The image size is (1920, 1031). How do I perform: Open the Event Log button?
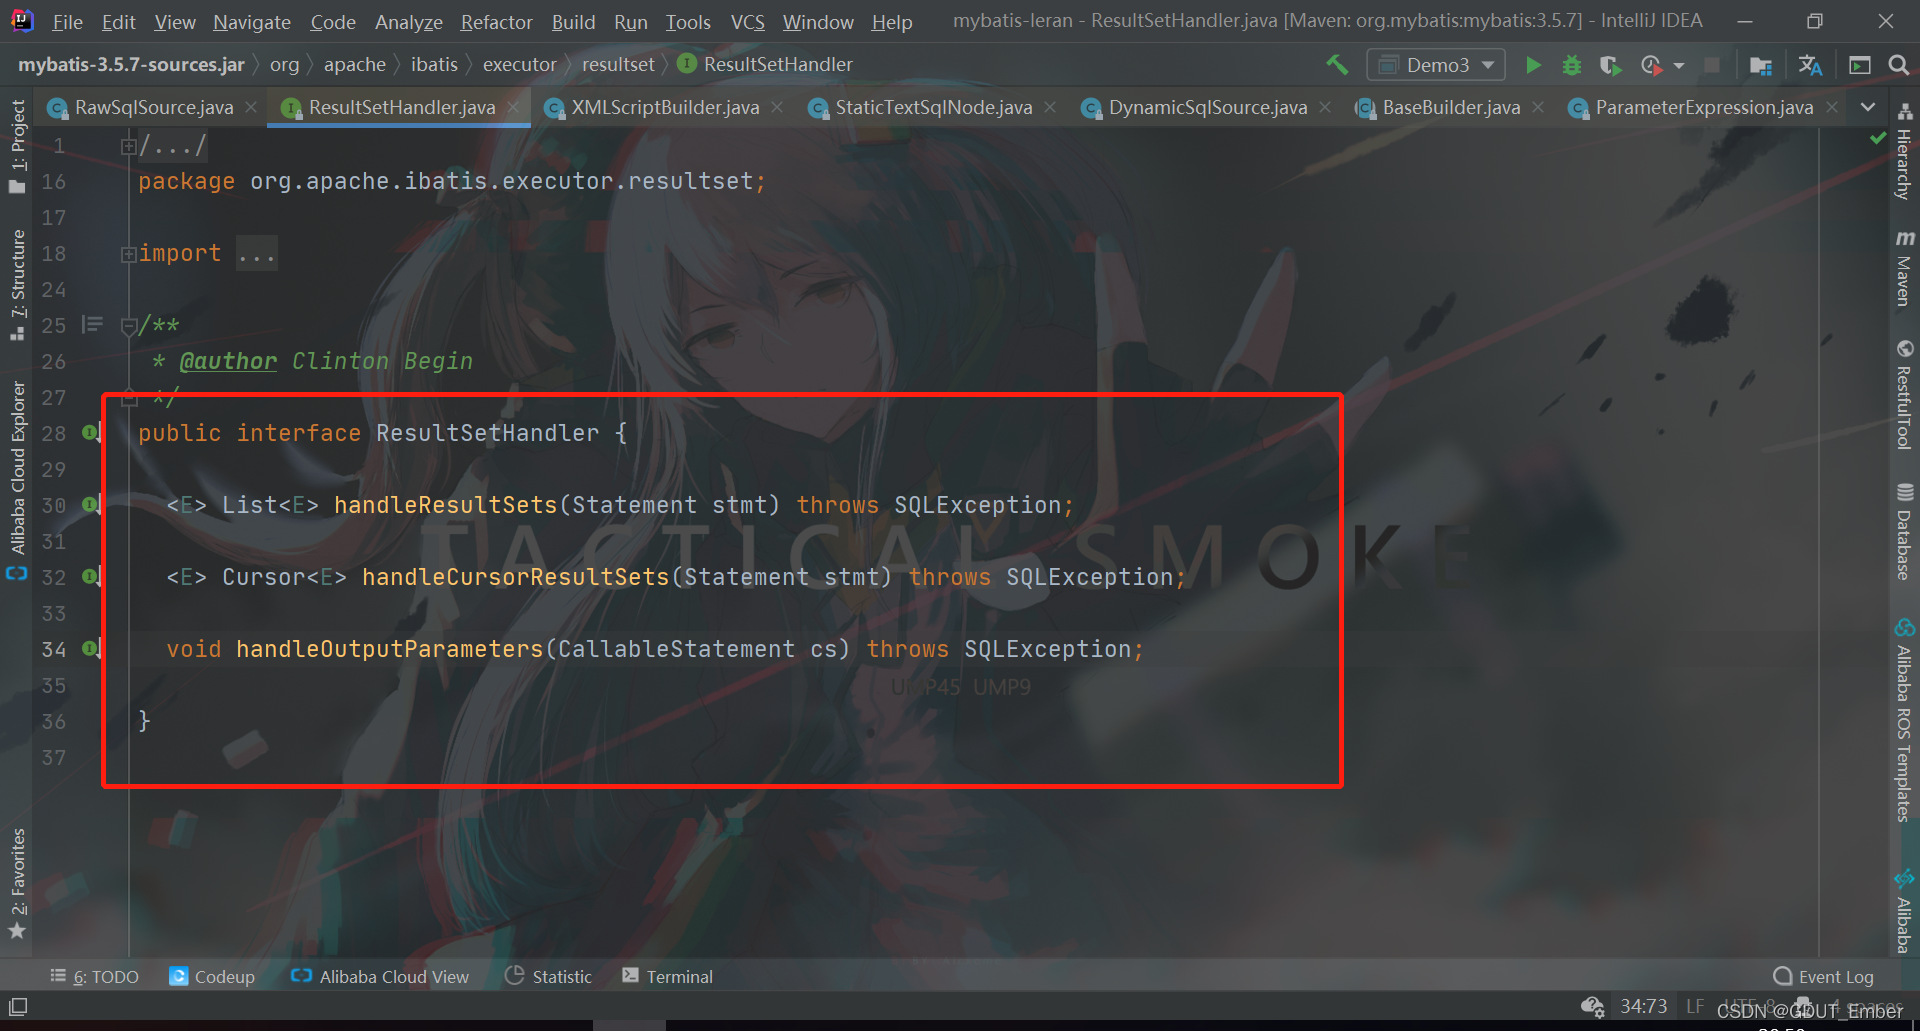pyautogui.click(x=1823, y=977)
